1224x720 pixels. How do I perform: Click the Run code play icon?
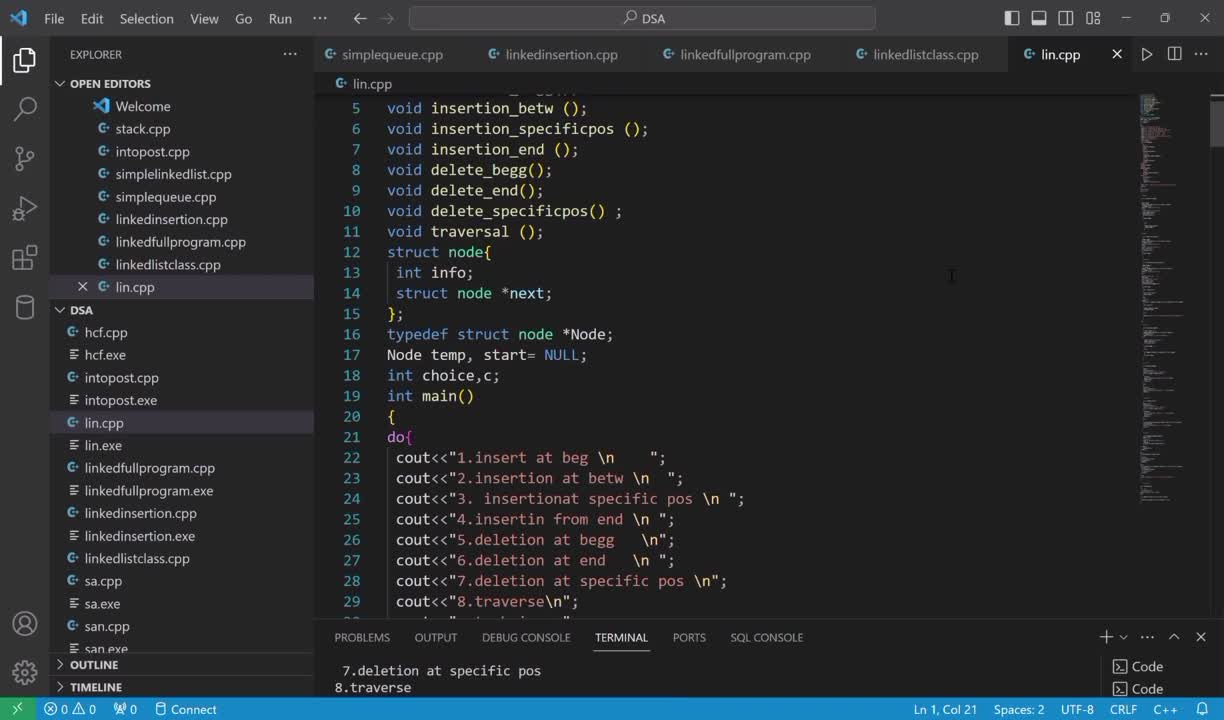1147,54
